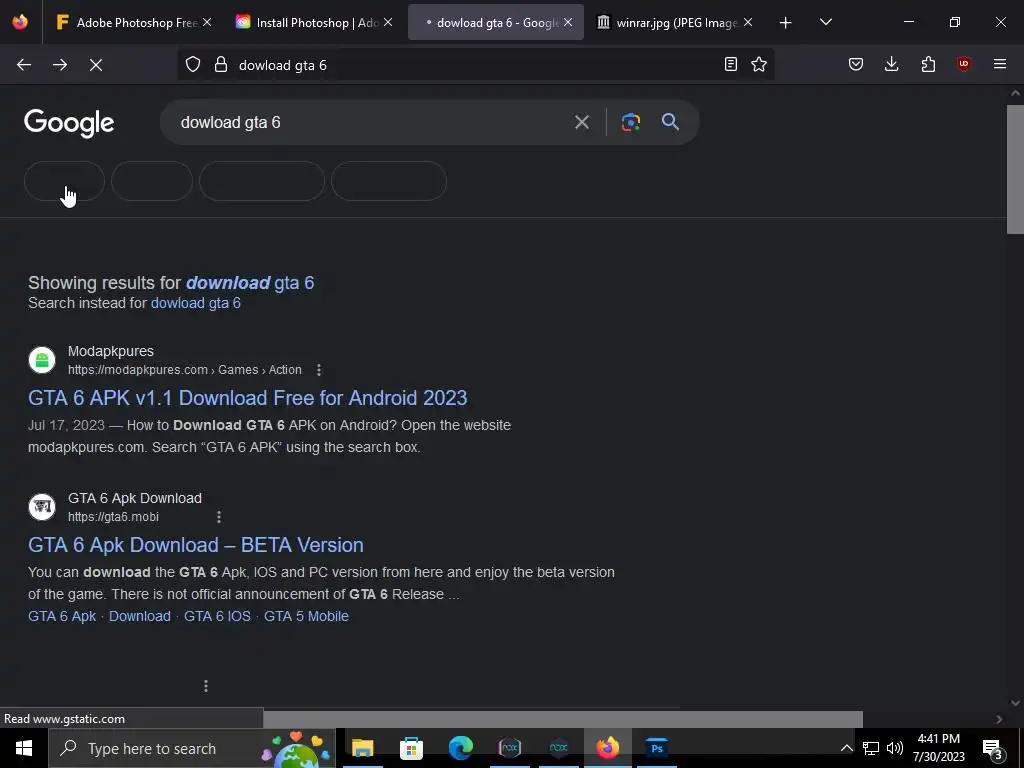
Task: Open Photoshop from the taskbar
Action: (656, 748)
